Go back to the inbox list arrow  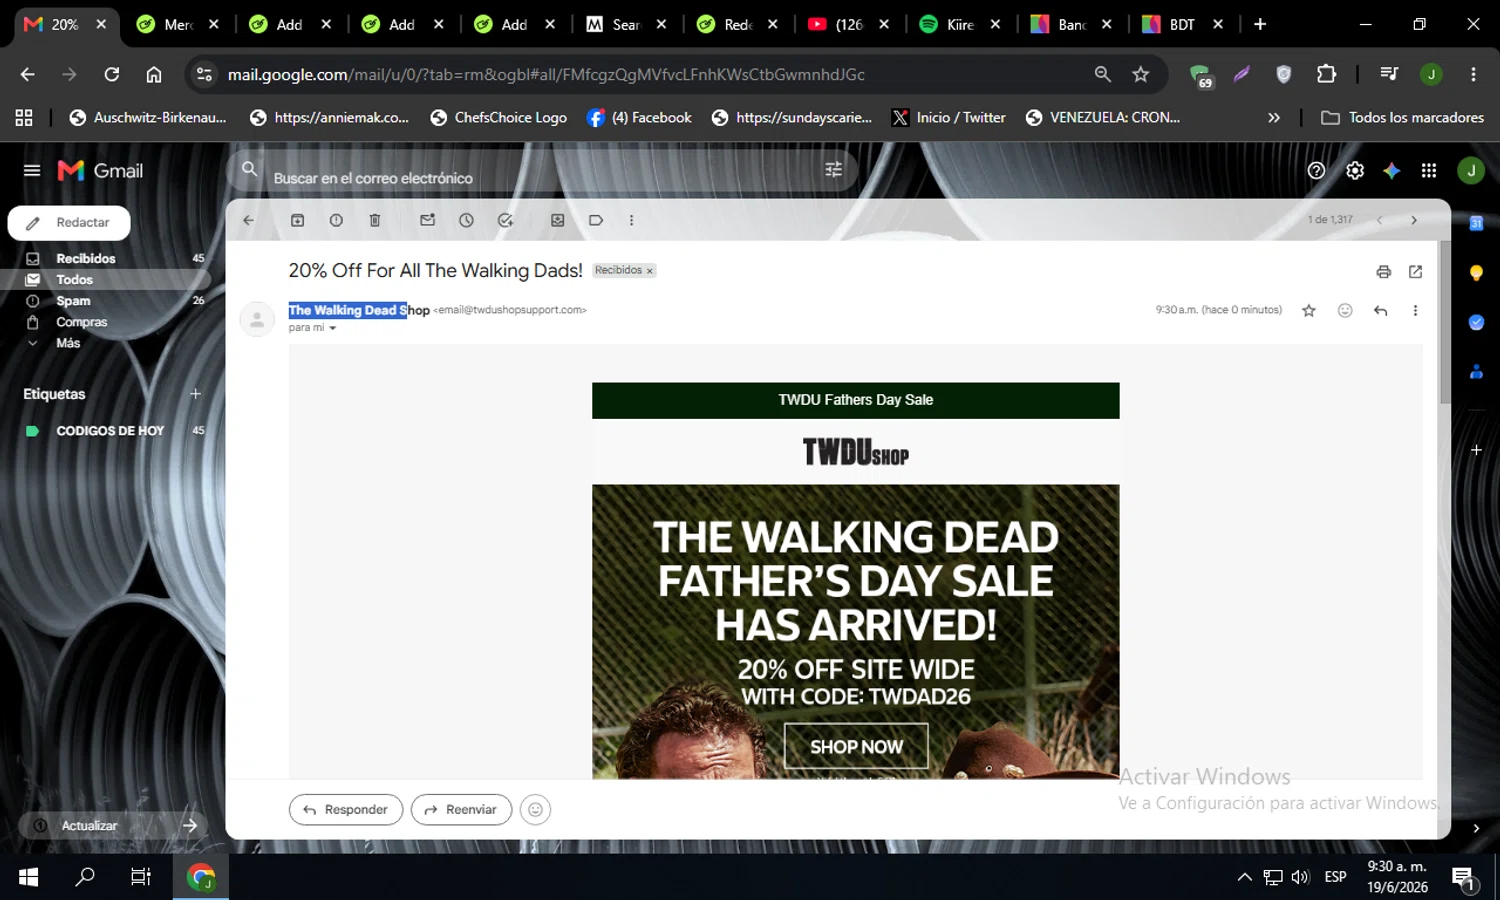pos(248,220)
